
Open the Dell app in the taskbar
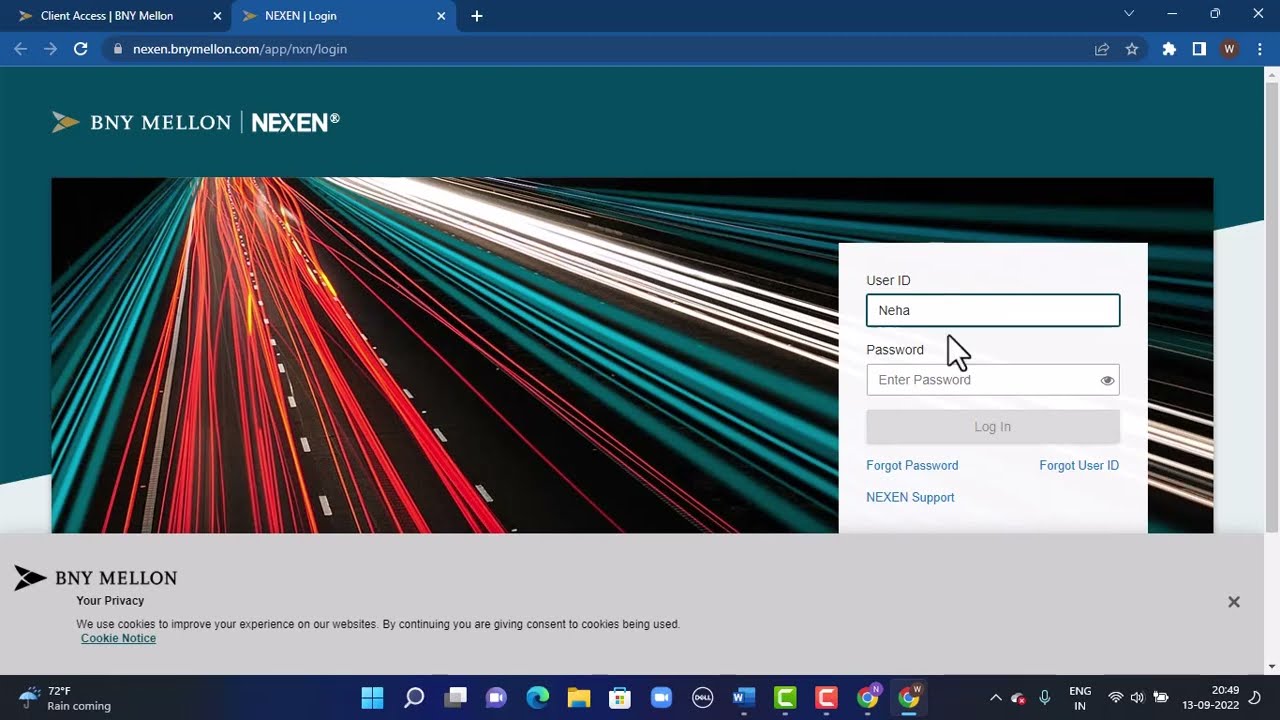(x=703, y=698)
